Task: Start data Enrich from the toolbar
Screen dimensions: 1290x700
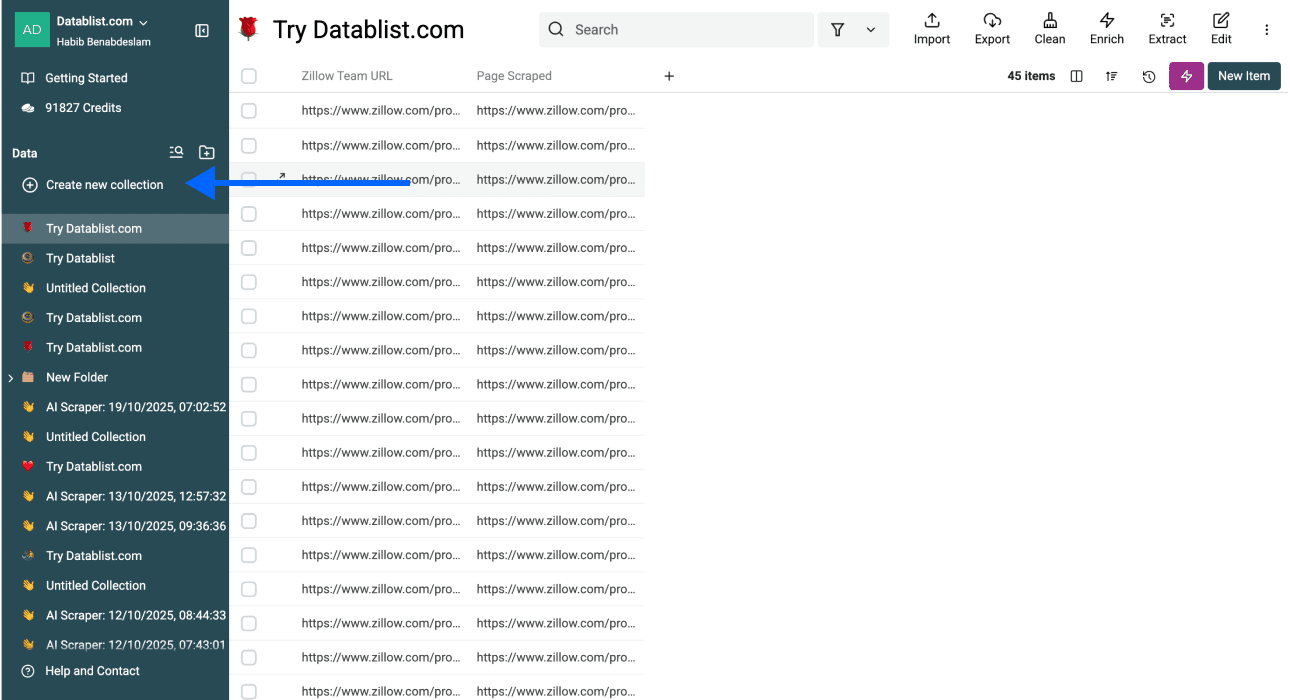Action: pyautogui.click(x=1106, y=28)
